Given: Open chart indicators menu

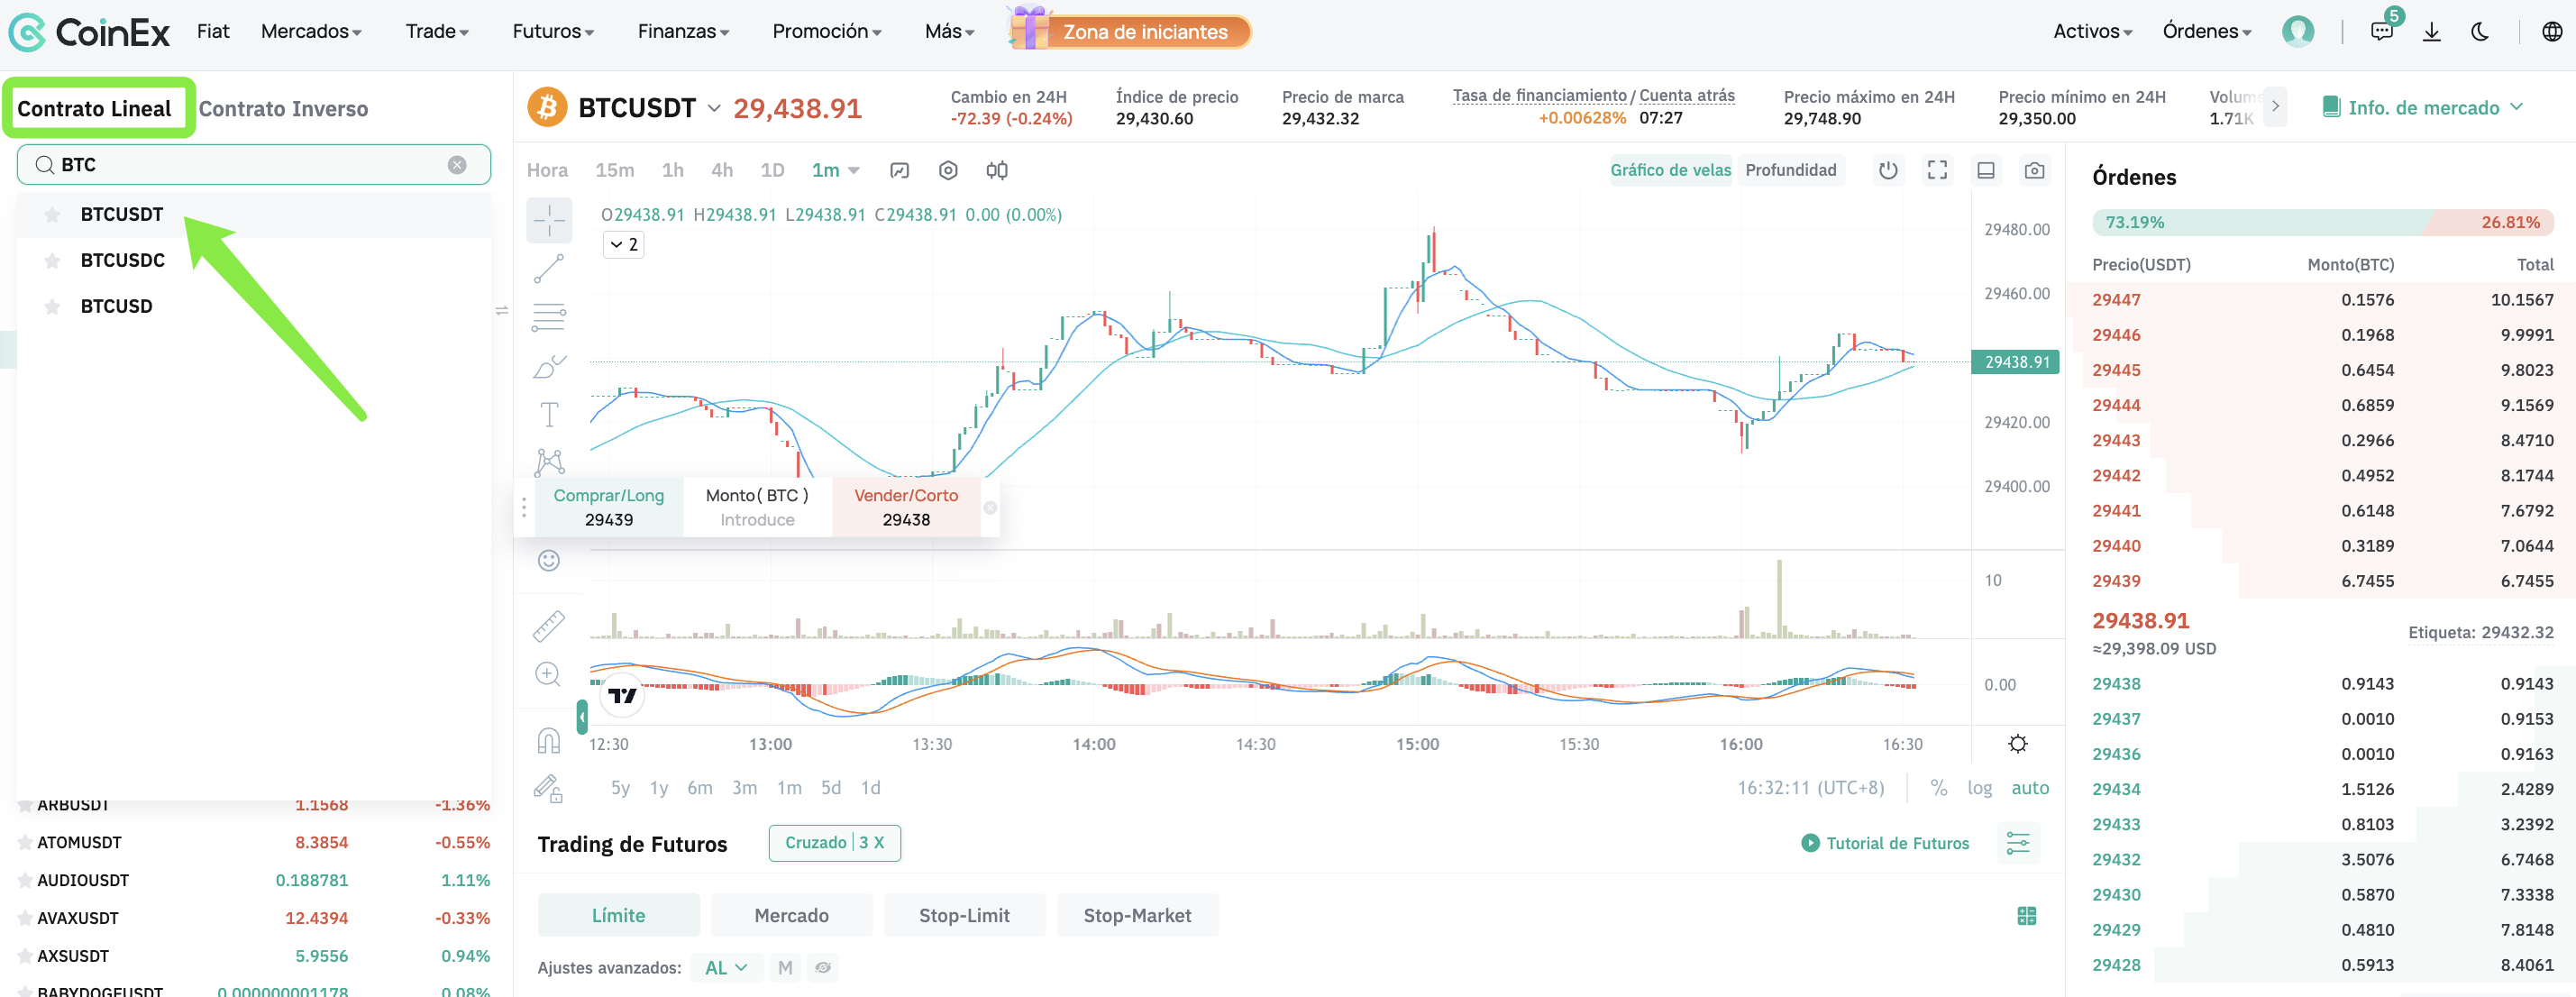Looking at the screenshot, I should pyautogui.click(x=899, y=171).
